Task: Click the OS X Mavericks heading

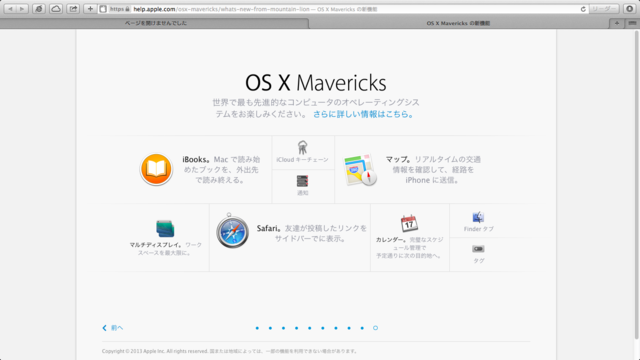Action: pyautogui.click(x=316, y=82)
